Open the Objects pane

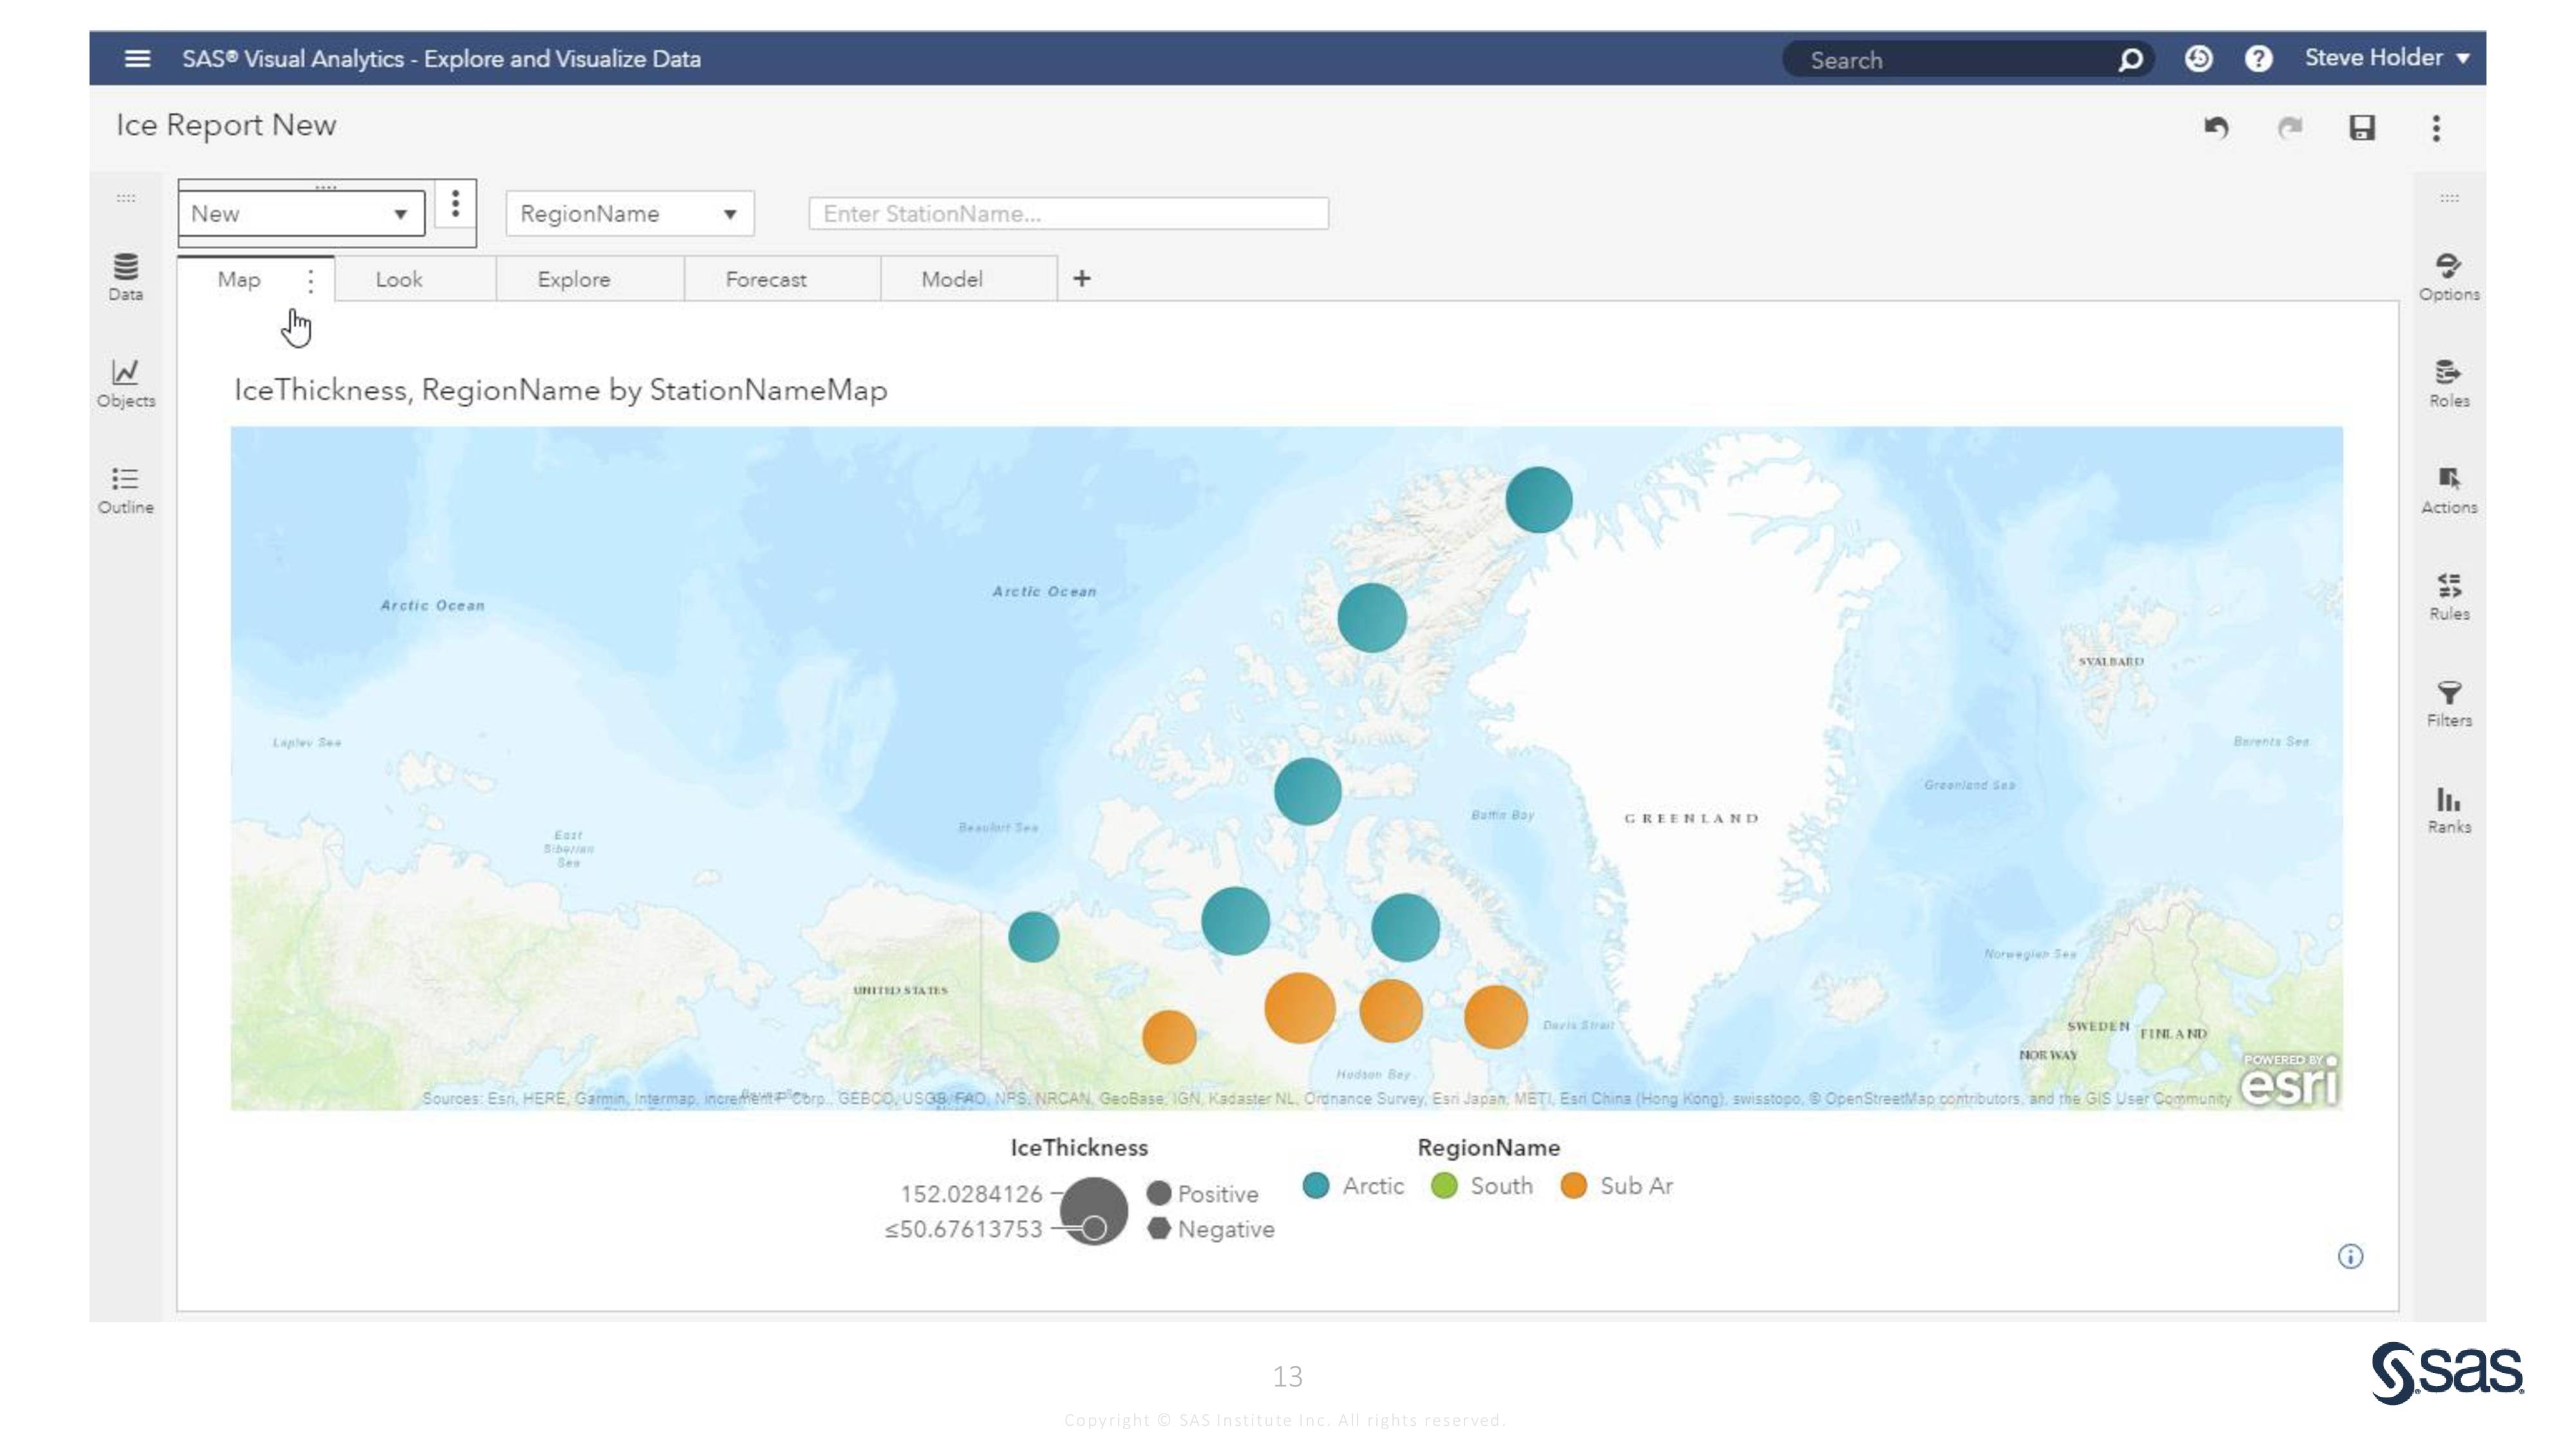pos(126,384)
